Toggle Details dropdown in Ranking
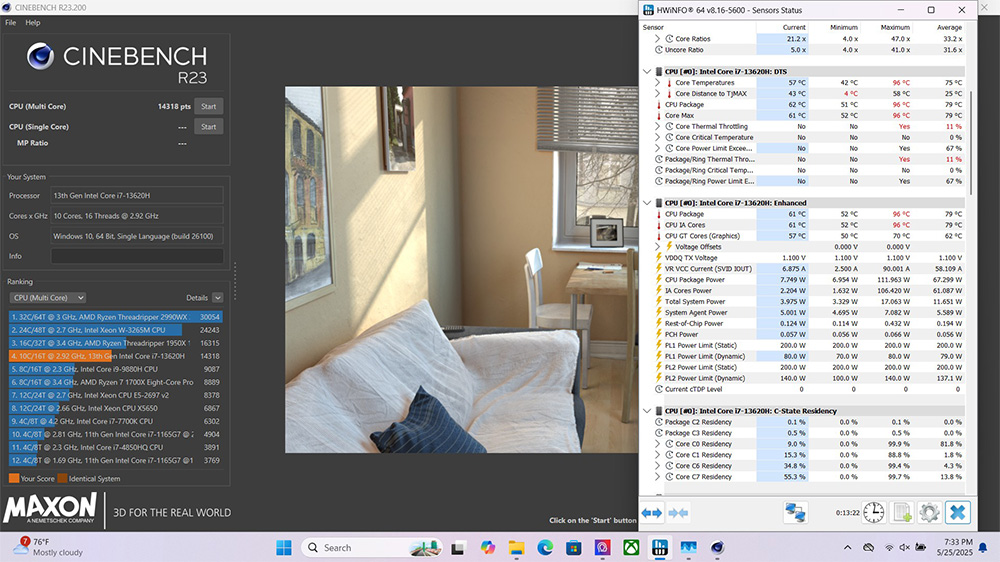Screen dimensions: 1000x562 point(217,298)
